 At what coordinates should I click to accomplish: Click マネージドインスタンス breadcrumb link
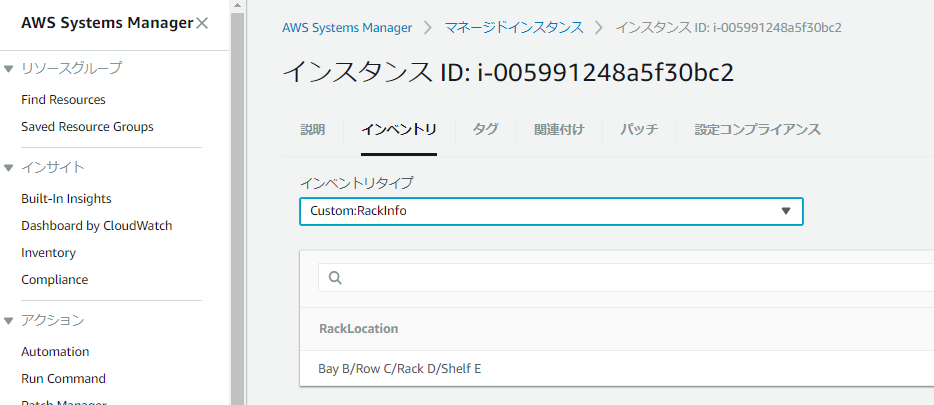tap(514, 27)
